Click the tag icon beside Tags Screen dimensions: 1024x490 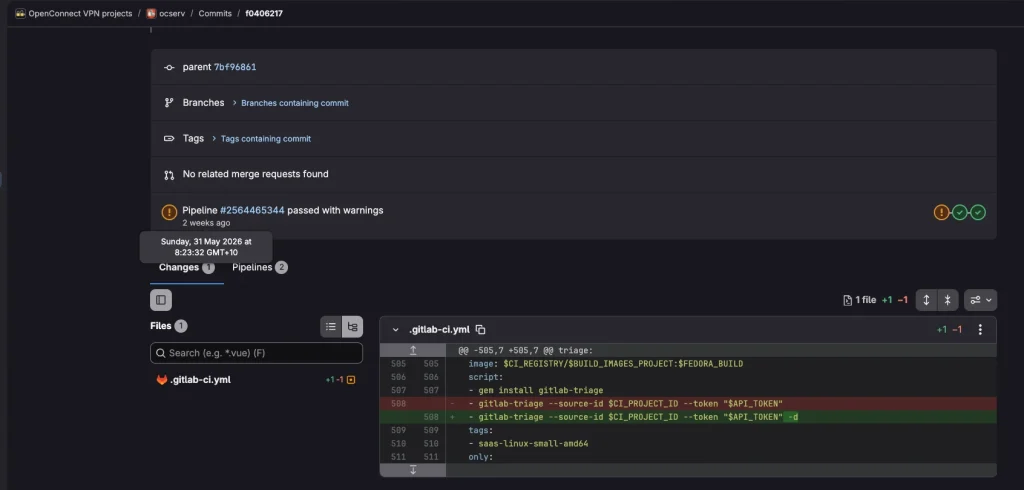pos(169,139)
